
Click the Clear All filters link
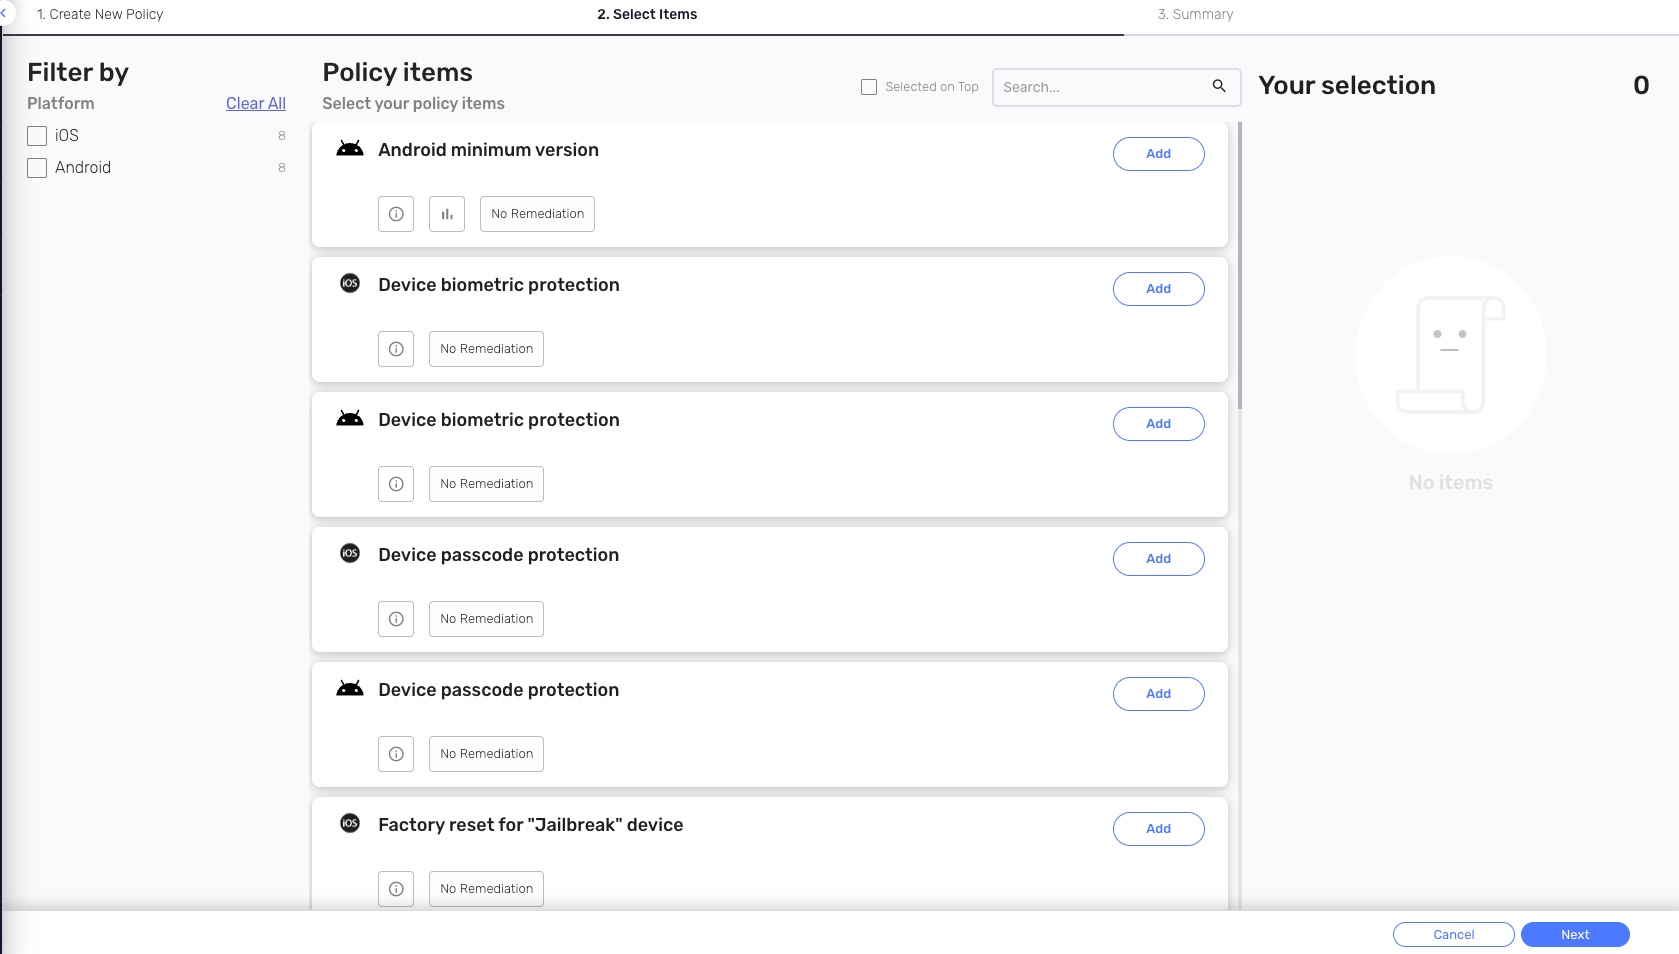256,103
